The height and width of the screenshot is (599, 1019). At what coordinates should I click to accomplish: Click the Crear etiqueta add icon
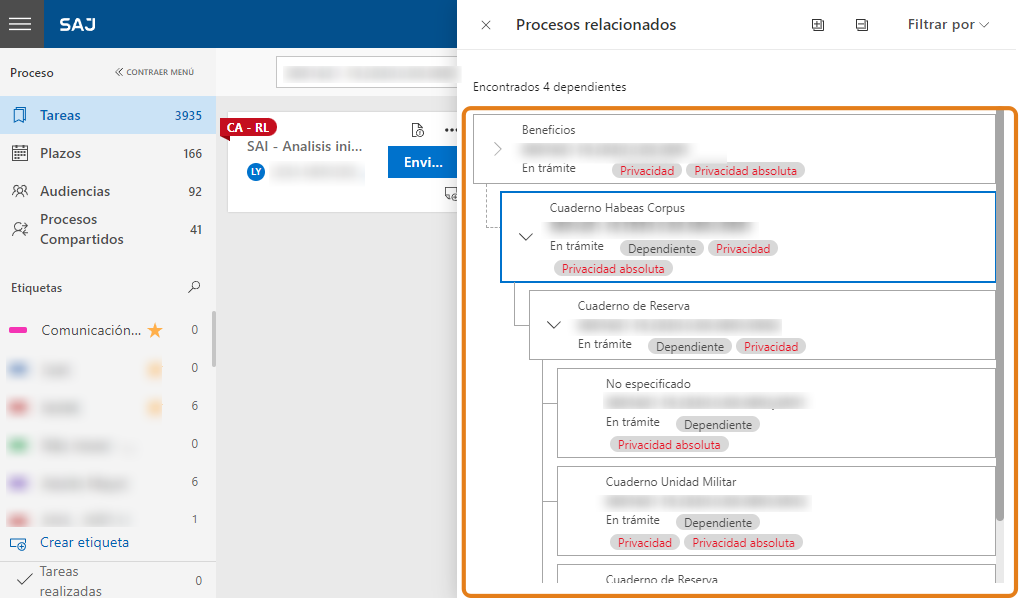tap(18, 543)
